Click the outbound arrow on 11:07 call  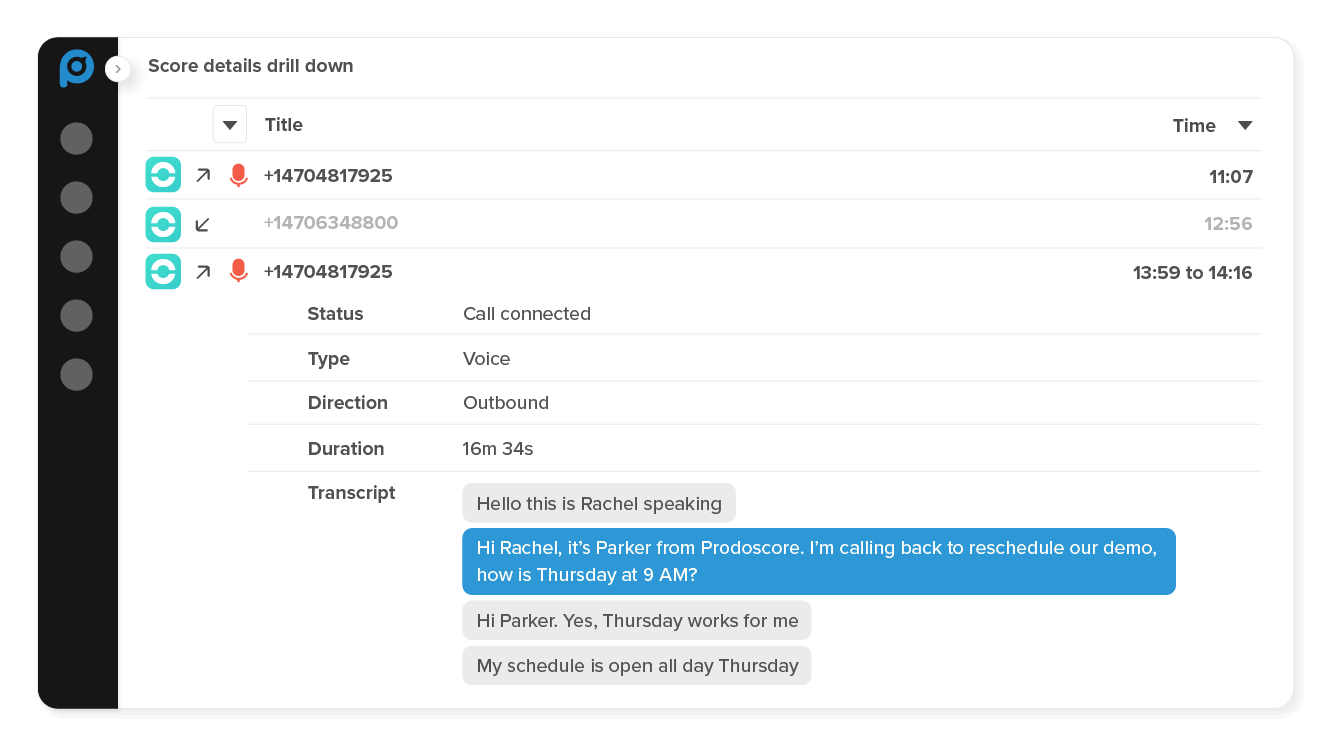coord(203,176)
